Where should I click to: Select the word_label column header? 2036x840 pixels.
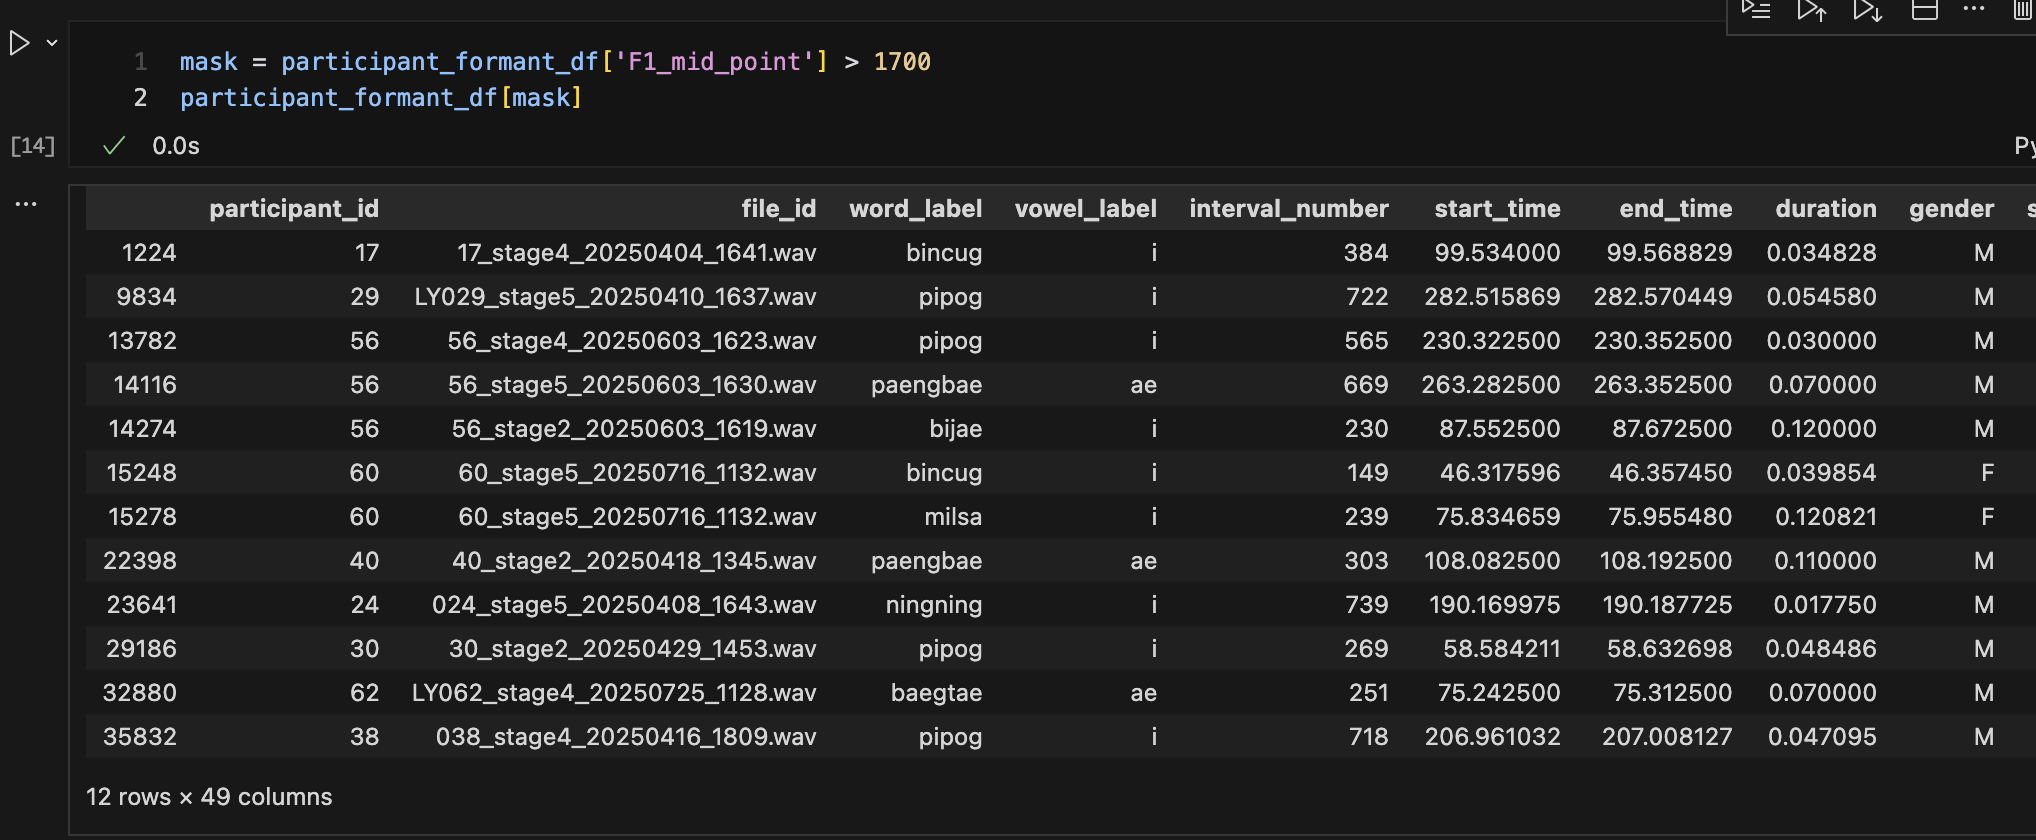[915, 208]
